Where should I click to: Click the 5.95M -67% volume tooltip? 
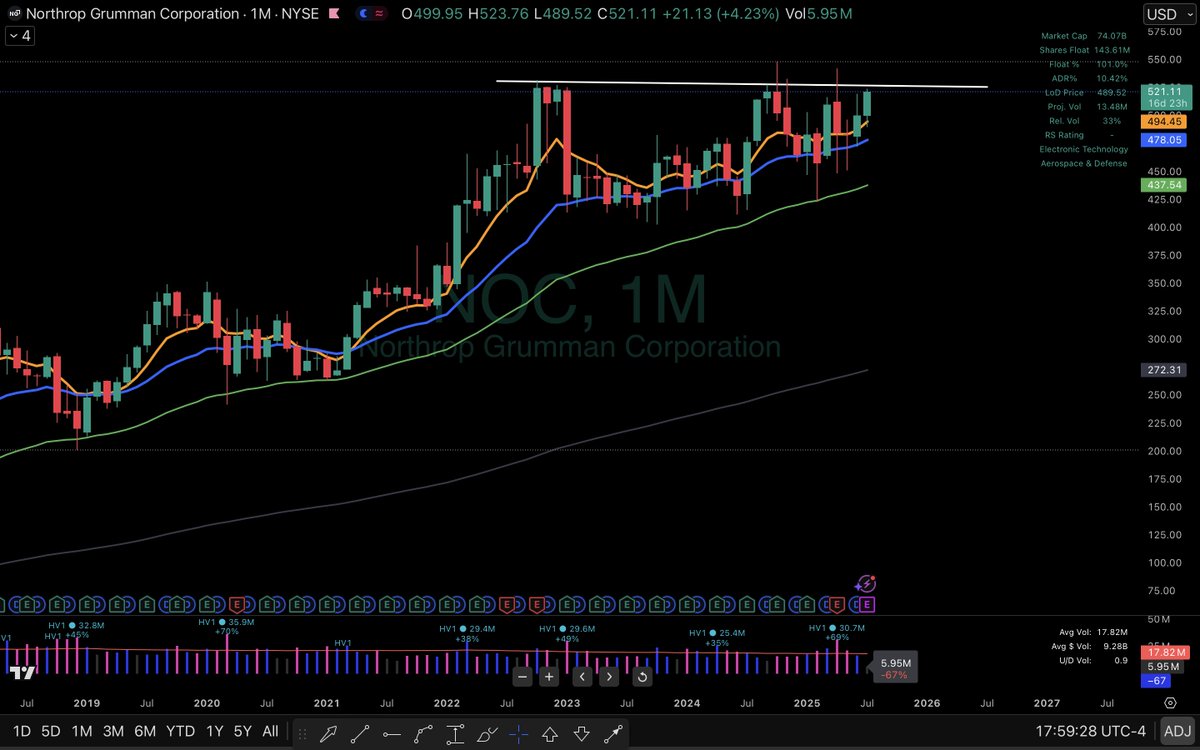(x=894, y=669)
